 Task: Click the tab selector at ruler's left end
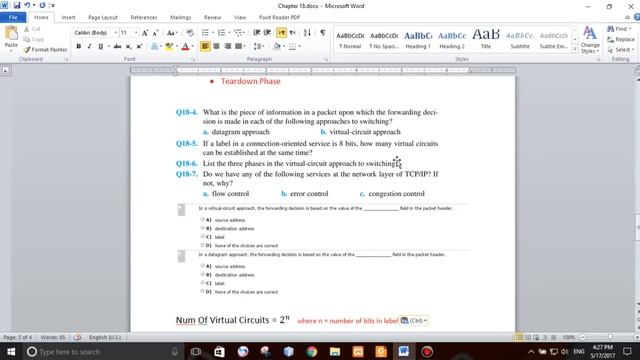tap(6, 71)
